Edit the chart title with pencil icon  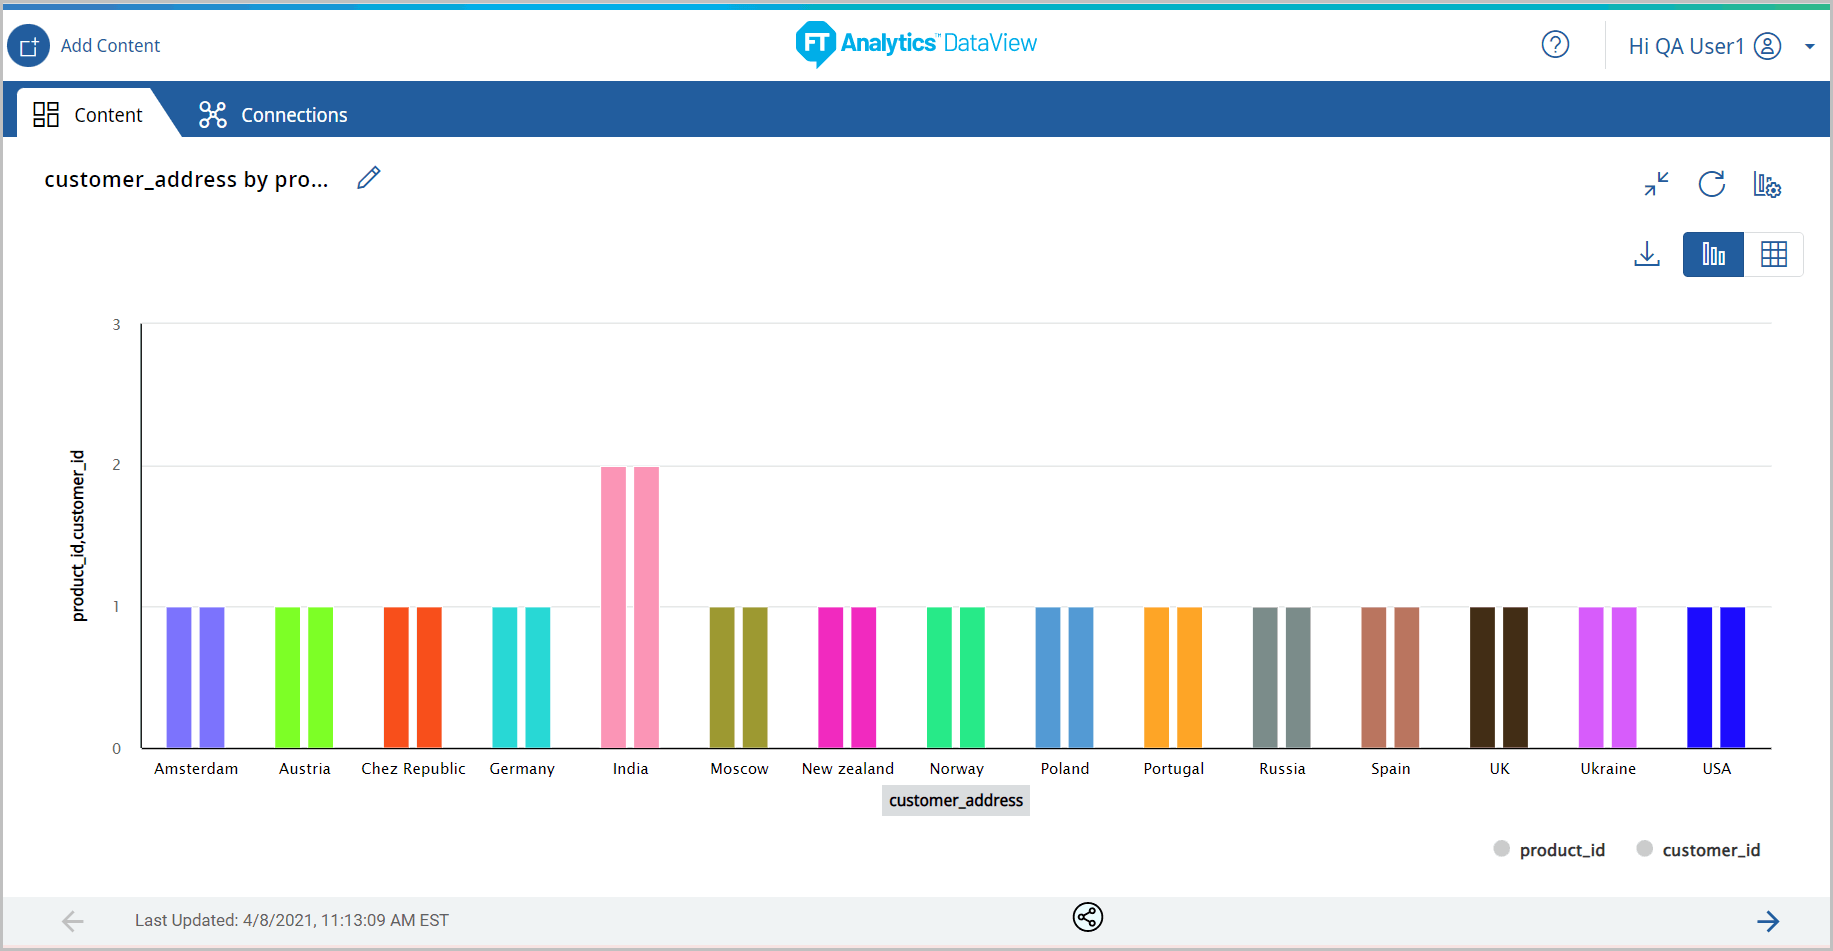pyautogui.click(x=368, y=177)
